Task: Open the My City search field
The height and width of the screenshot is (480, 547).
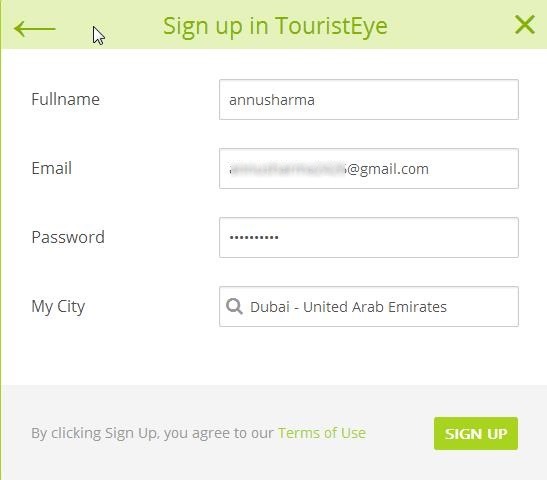Action: (369, 307)
